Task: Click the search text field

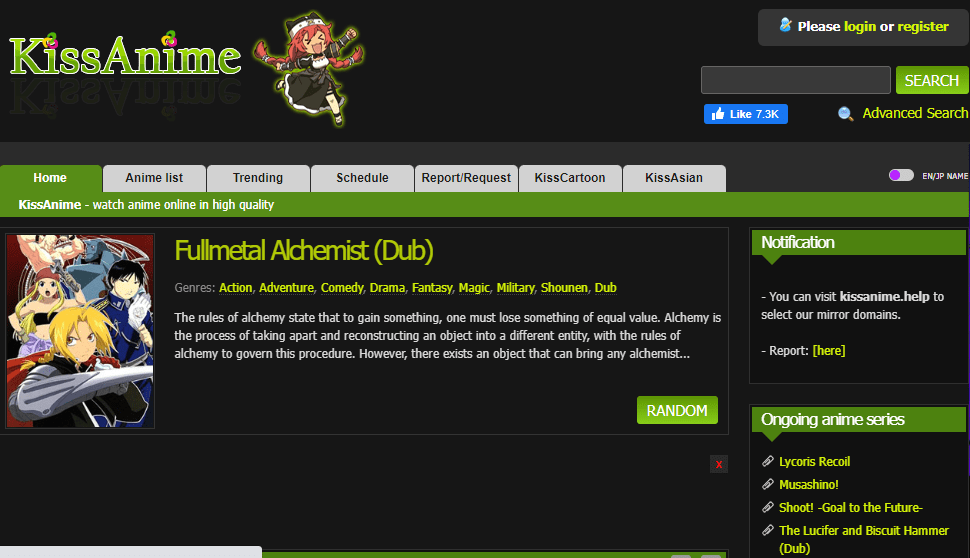Action: [796, 80]
